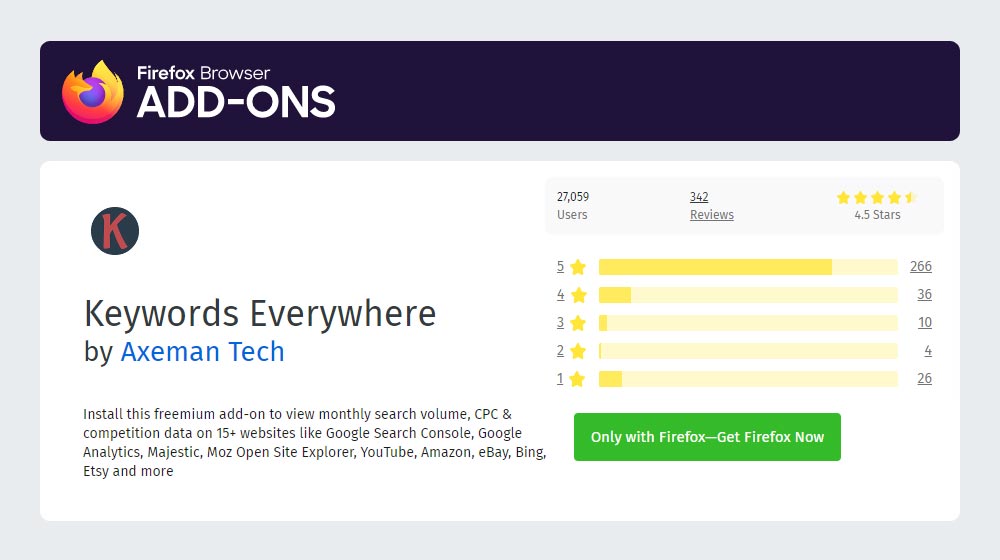Open the Axeman Tech author link
This screenshot has height=560, width=1000.
pos(202,351)
